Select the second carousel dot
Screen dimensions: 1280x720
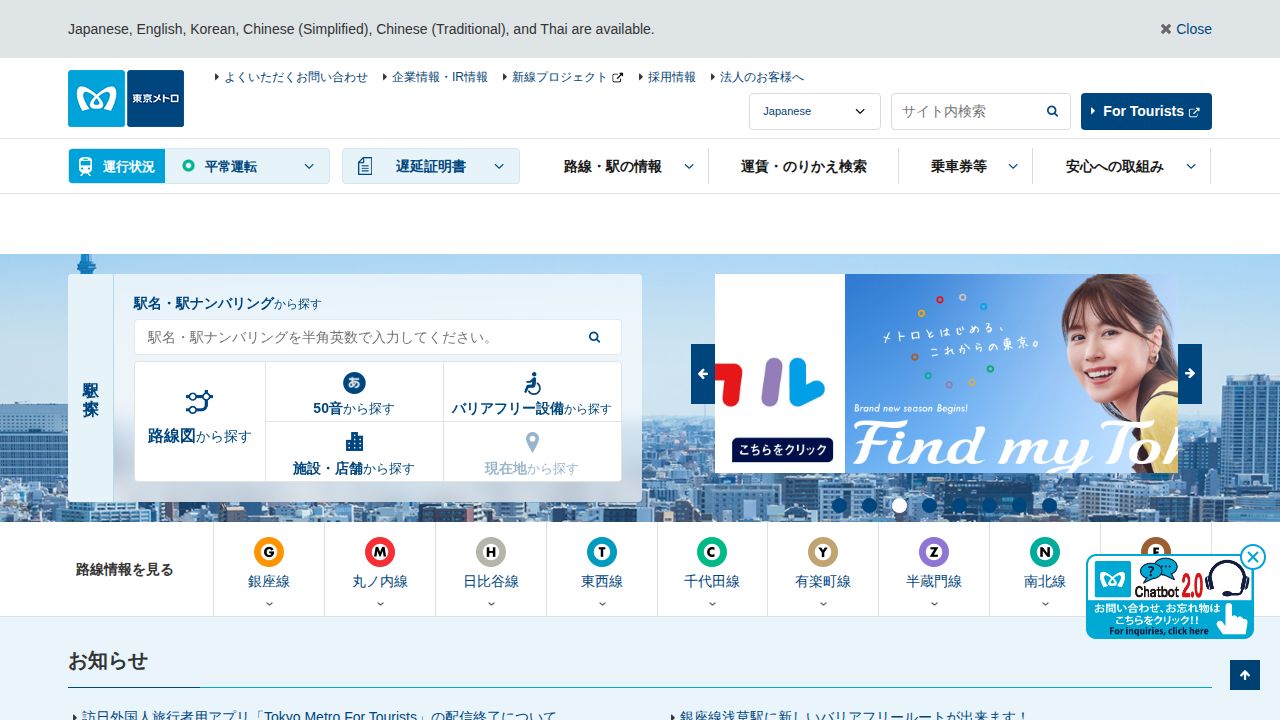[x=869, y=506]
